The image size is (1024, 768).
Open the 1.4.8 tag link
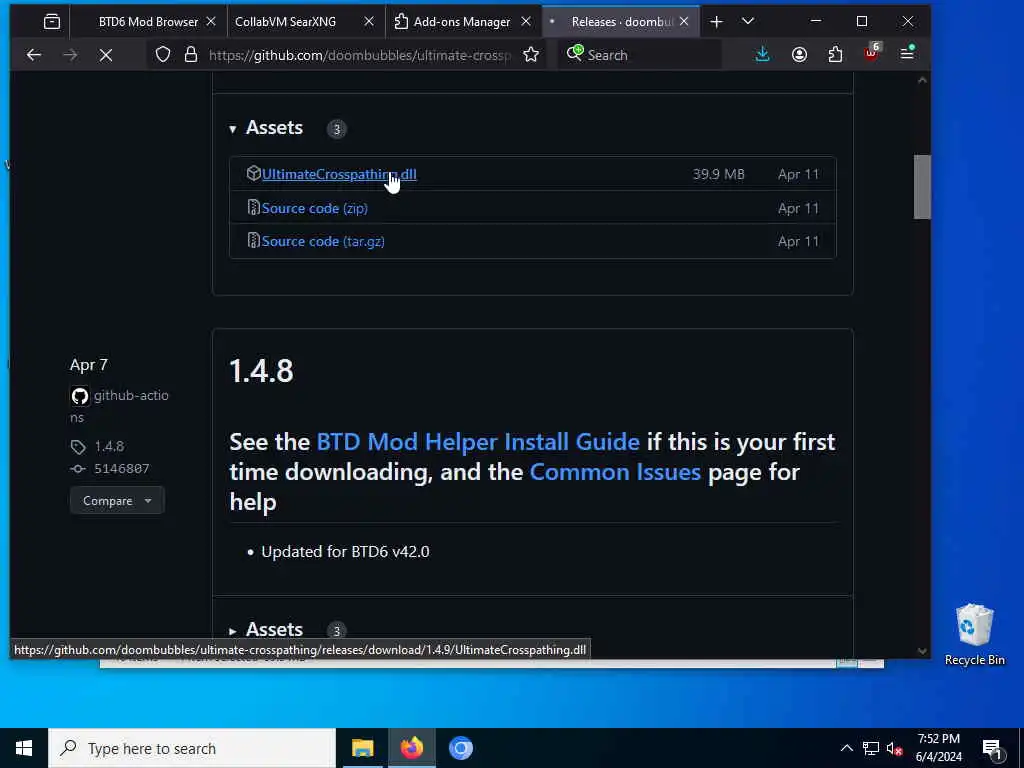(x=109, y=447)
